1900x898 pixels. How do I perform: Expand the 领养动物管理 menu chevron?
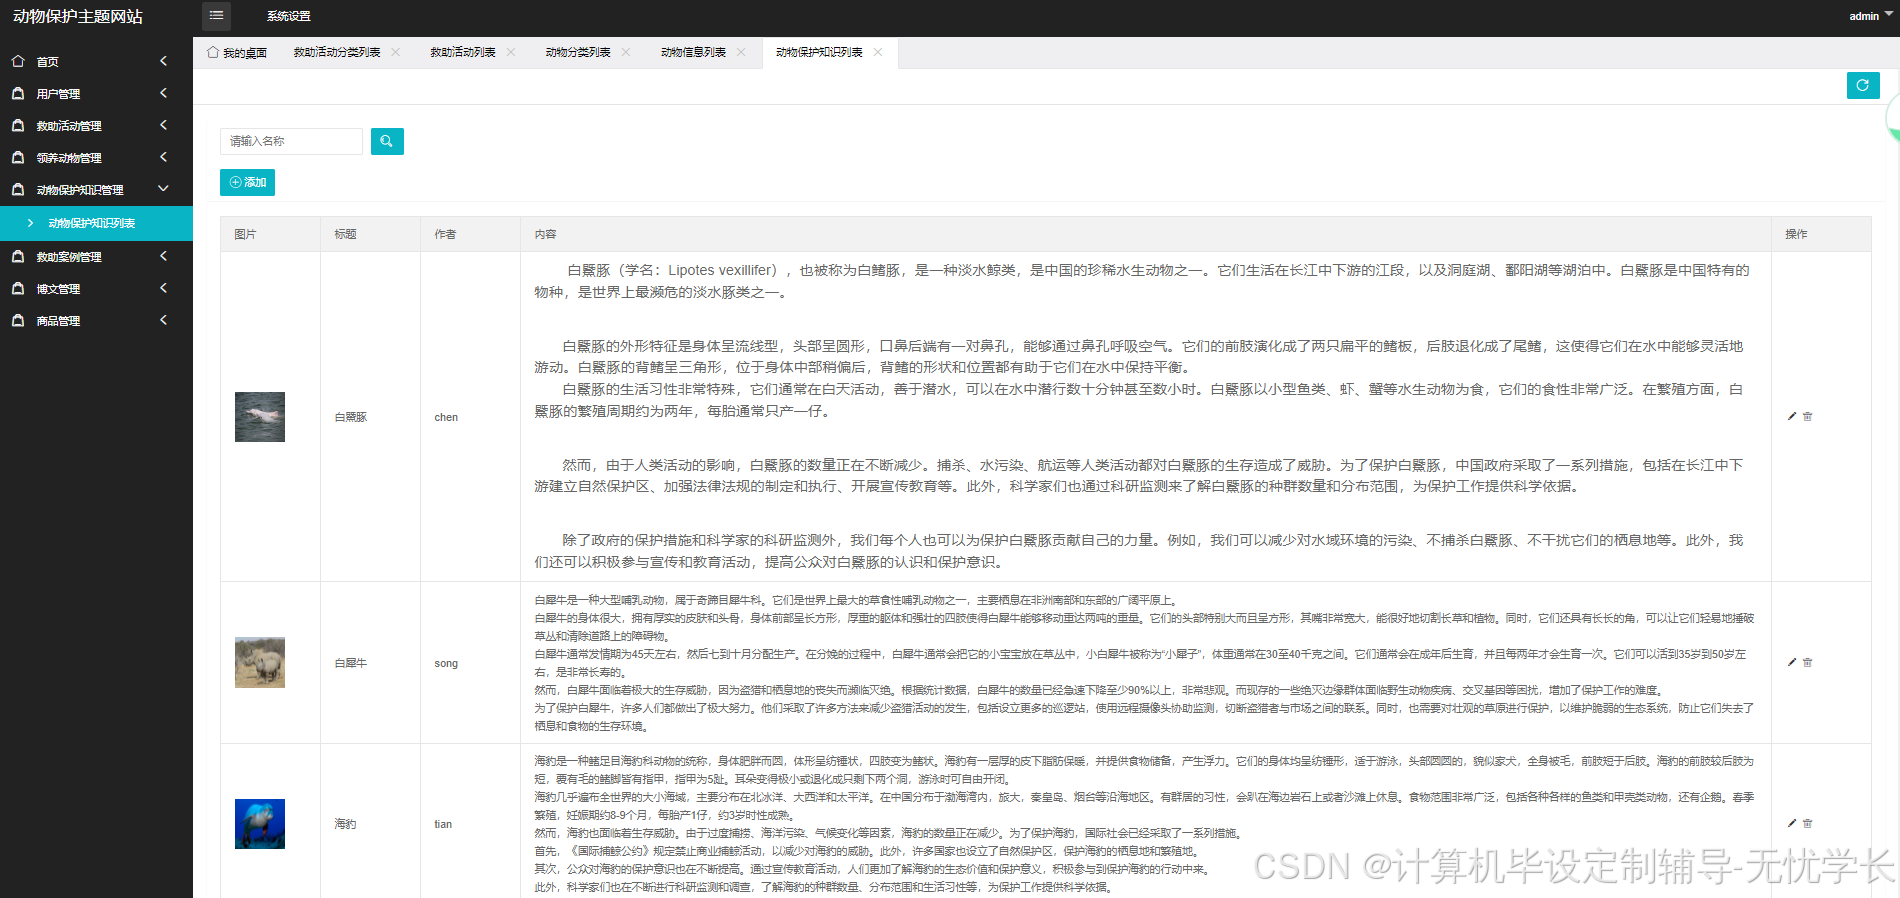coord(163,157)
